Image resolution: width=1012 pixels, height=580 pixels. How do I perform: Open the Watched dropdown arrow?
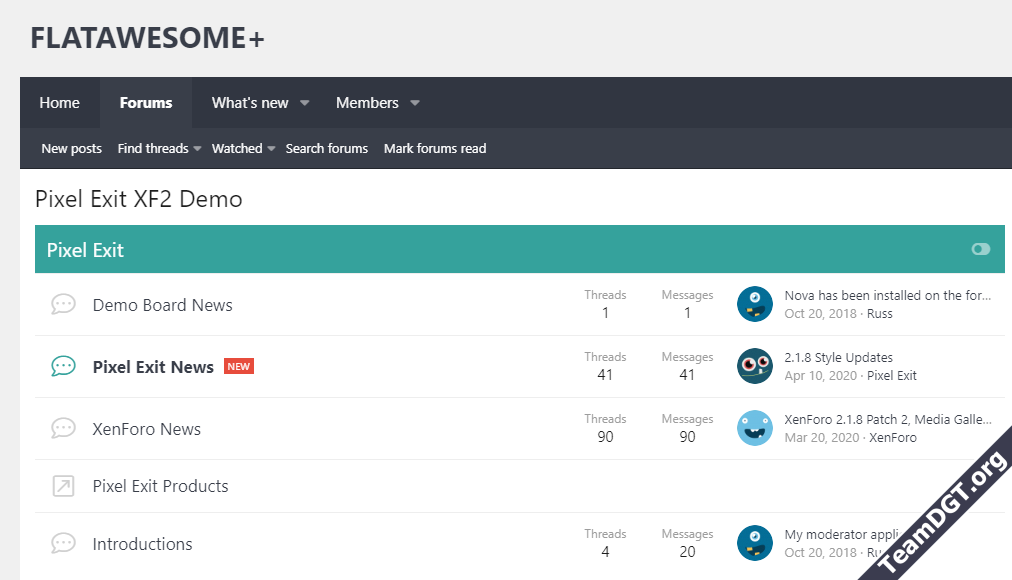point(272,148)
